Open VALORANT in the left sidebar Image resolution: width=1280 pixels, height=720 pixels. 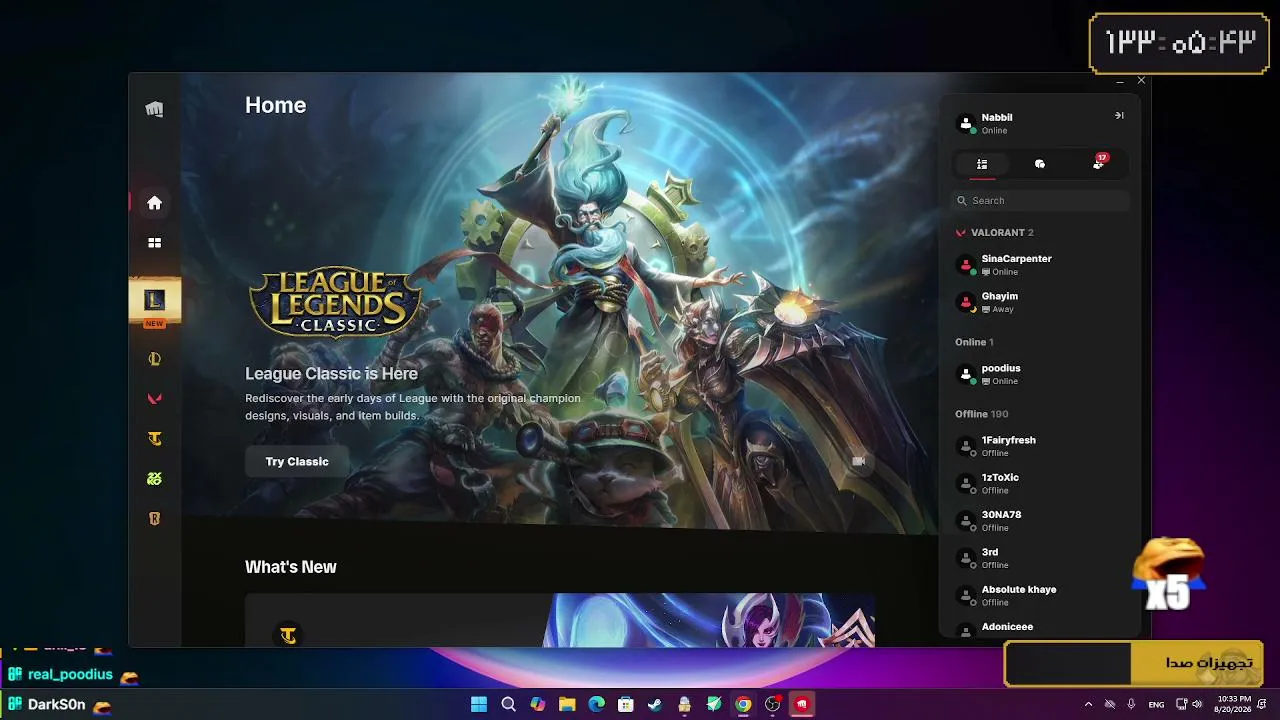(154, 399)
